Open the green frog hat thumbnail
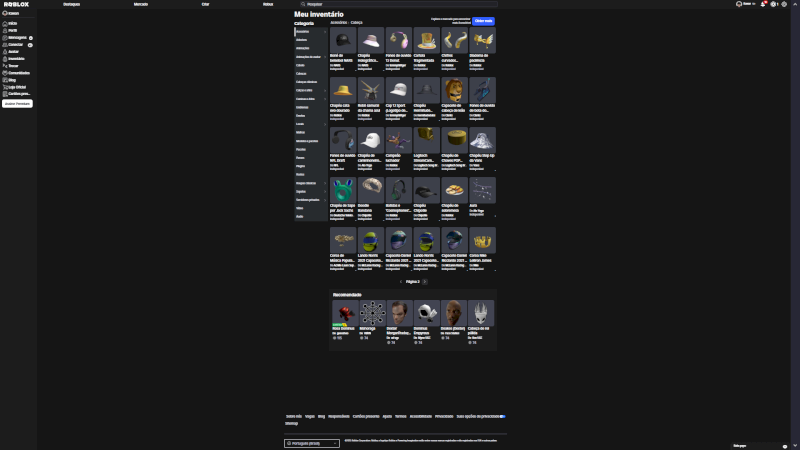 343,190
